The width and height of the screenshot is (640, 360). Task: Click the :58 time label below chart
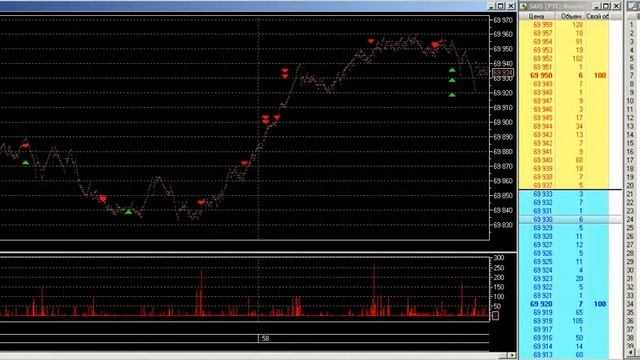point(264,338)
